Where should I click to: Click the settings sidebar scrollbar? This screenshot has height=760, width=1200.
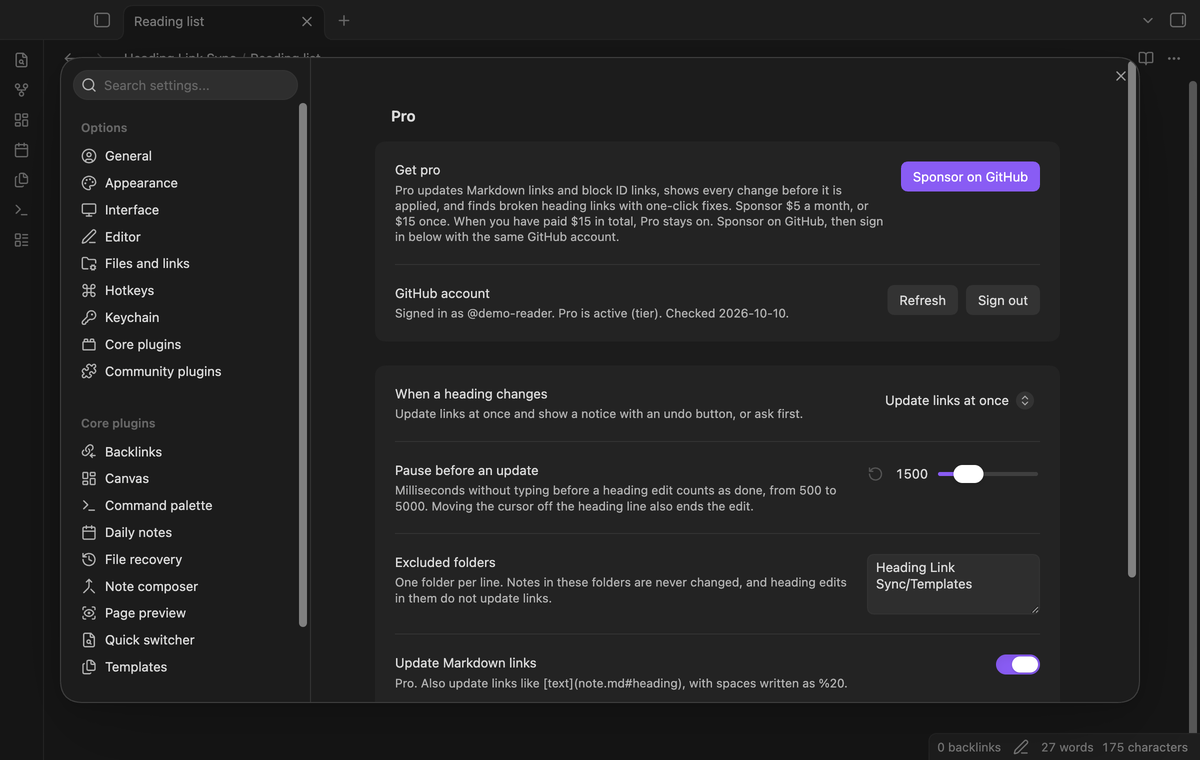click(x=303, y=365)
